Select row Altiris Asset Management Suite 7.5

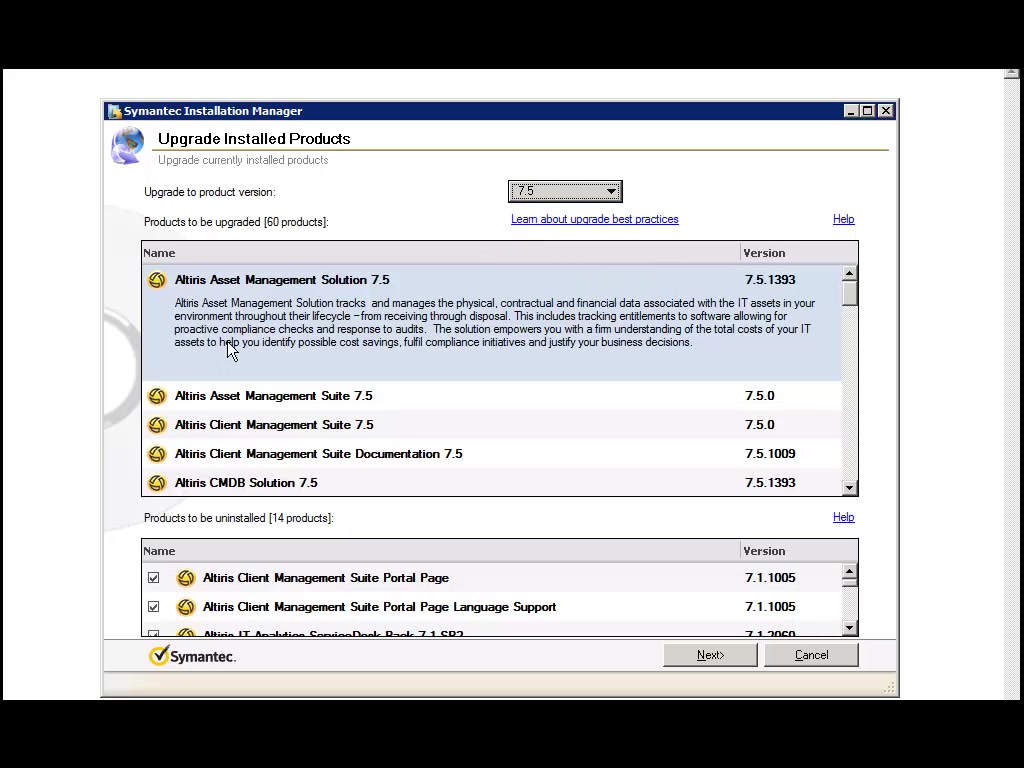[492, 396]
